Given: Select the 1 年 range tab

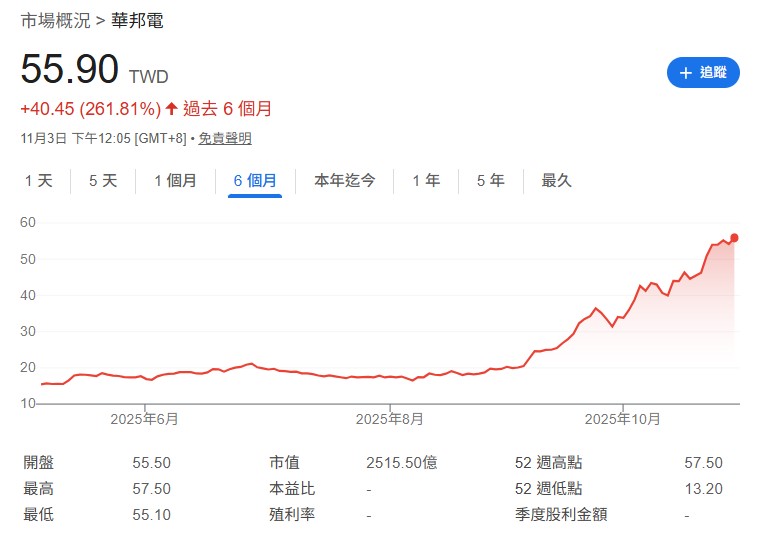Looking at the screenshot, I should tap(426, 181).
